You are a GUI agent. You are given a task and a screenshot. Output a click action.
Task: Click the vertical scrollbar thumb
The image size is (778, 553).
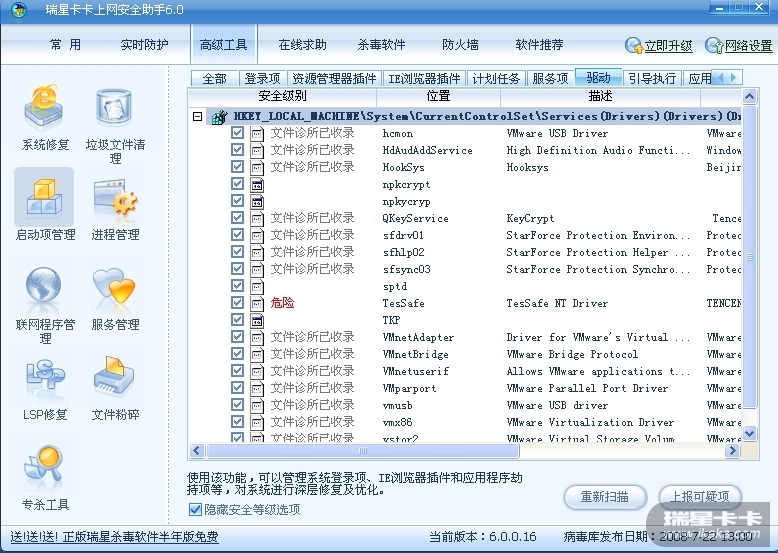[x=749, y=256]
